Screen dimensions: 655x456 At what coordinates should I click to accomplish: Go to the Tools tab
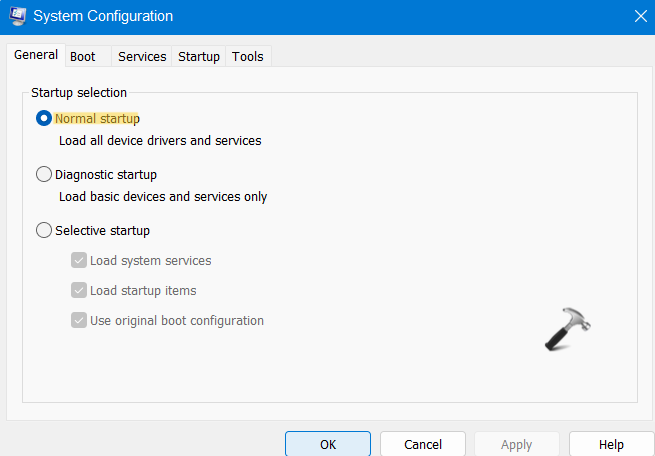pyautogui.click(x=248, y=57)
